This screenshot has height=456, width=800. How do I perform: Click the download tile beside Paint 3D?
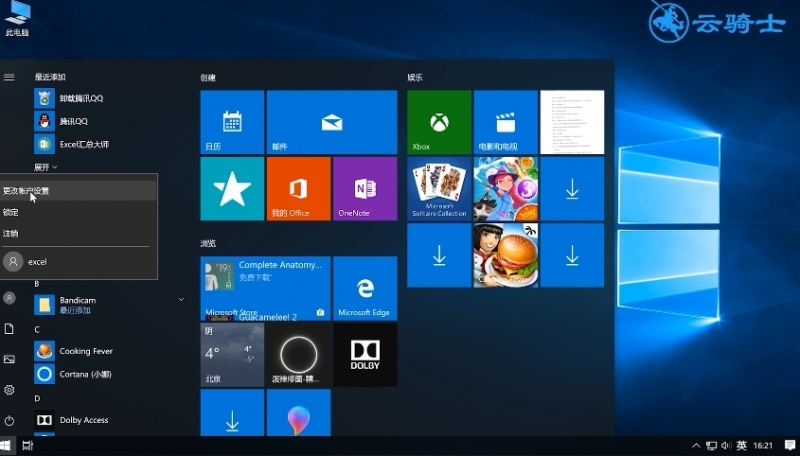tap(232, 412)
